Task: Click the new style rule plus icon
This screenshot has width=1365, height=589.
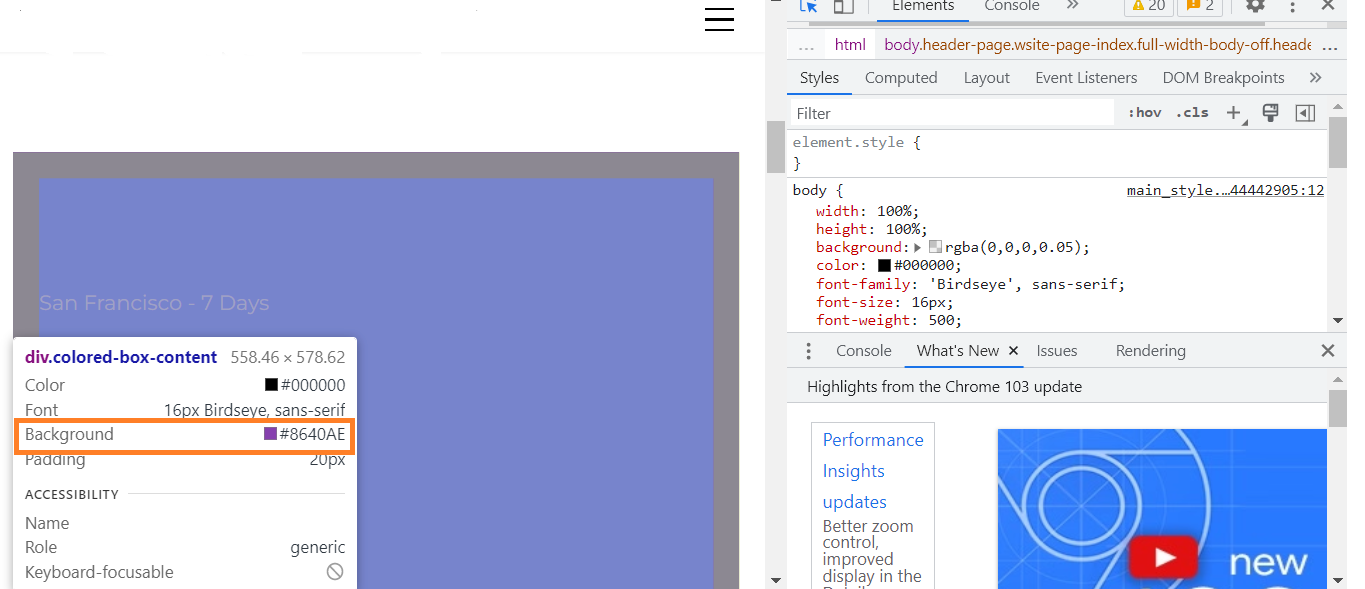Action: [x=1233, y=113]
